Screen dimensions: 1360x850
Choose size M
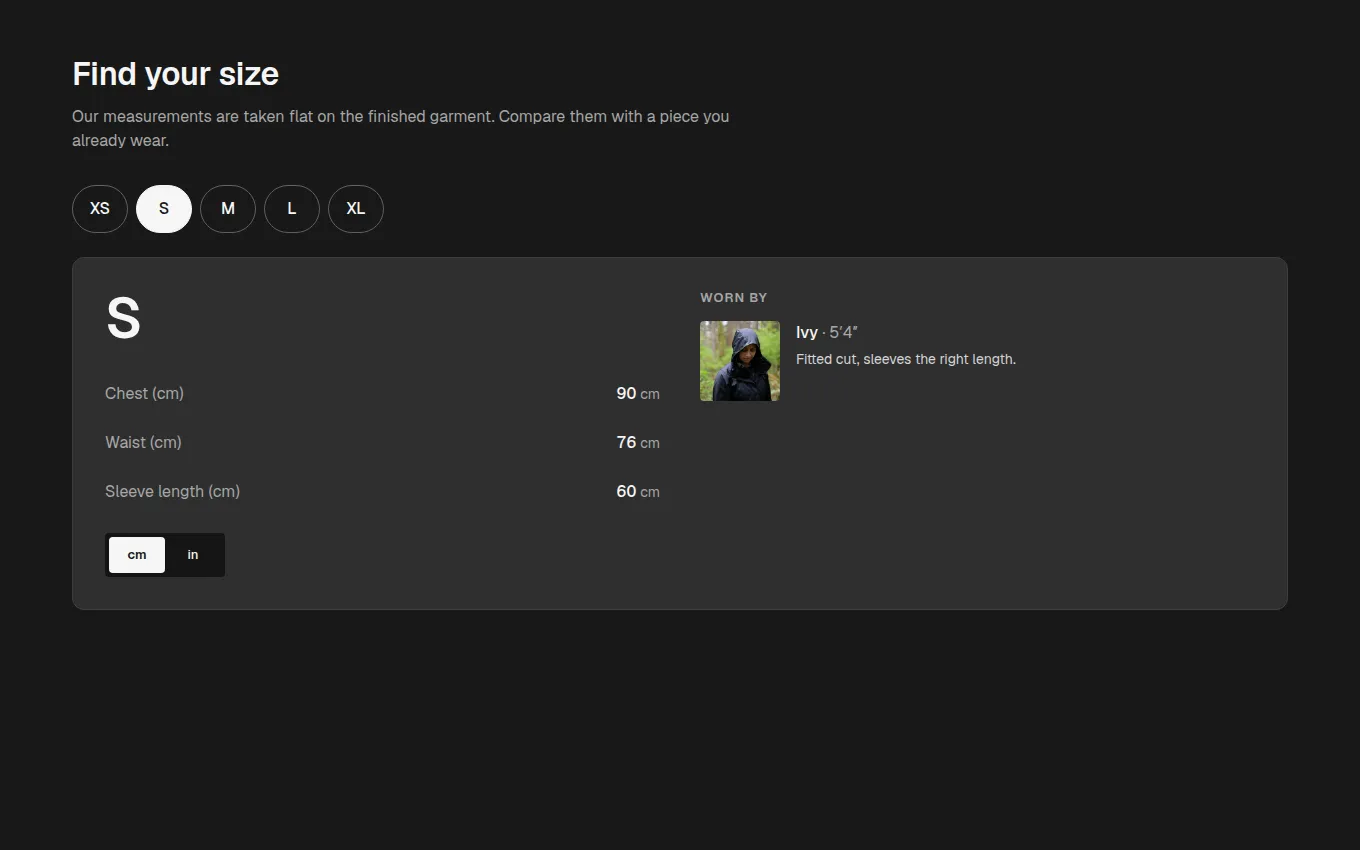(x=228, y=209)
